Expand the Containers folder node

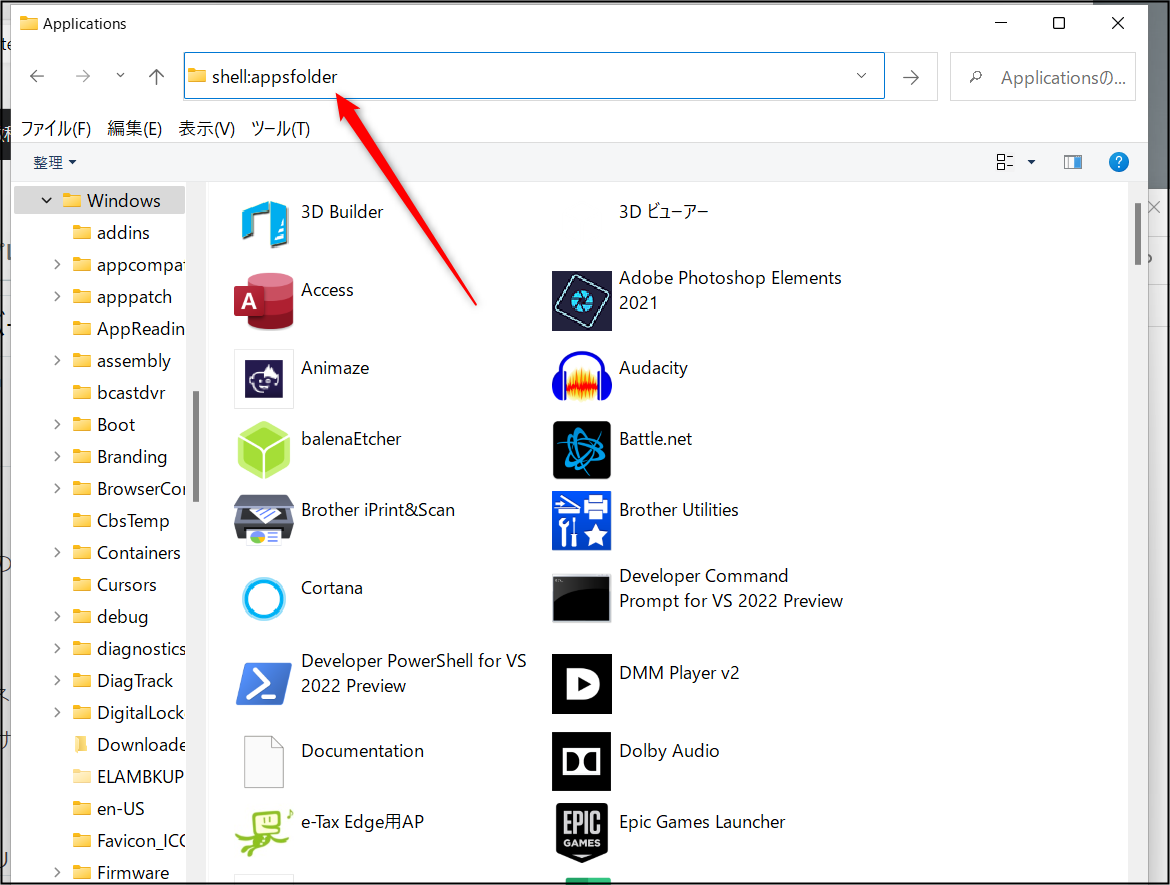57,552
